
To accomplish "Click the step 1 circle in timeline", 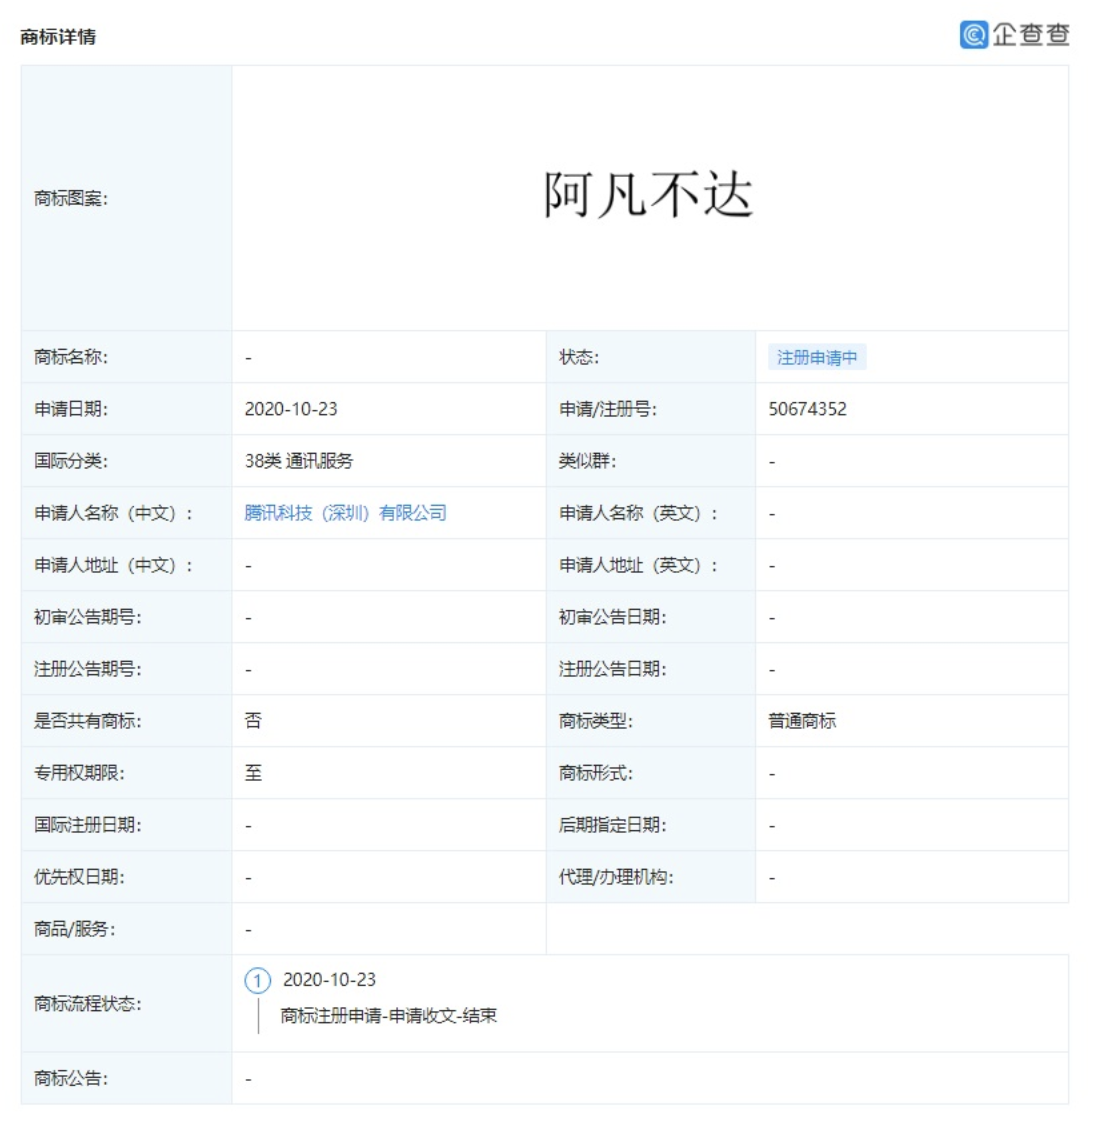I will [x=257, y=981].
